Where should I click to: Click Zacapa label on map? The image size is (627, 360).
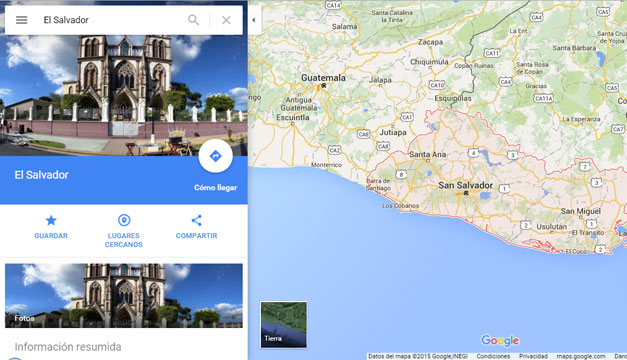click(430, 42)
